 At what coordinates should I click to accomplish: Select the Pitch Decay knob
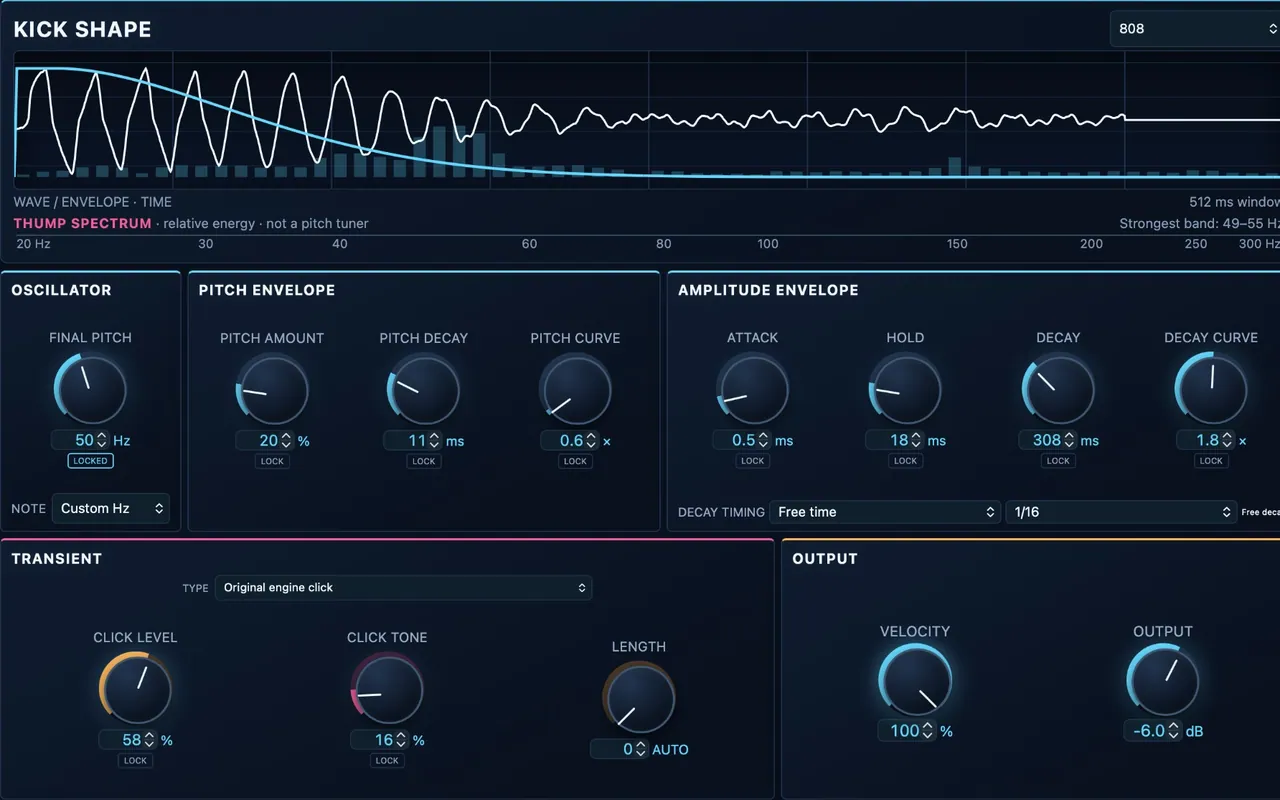[424, 389]
